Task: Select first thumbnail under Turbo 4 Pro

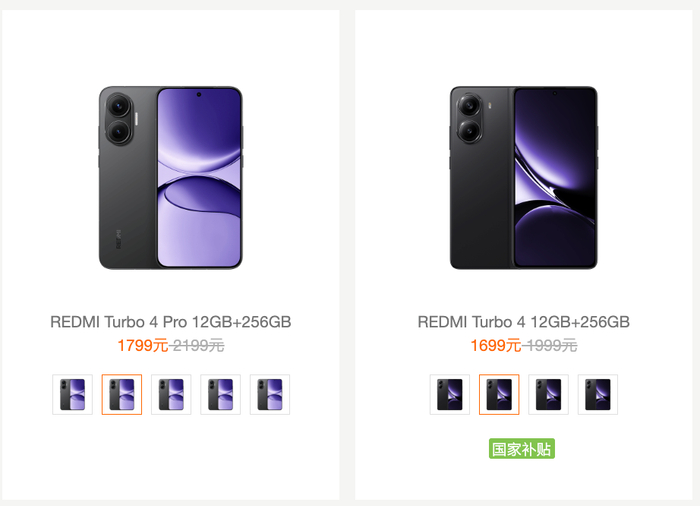Action: point(72,394)
